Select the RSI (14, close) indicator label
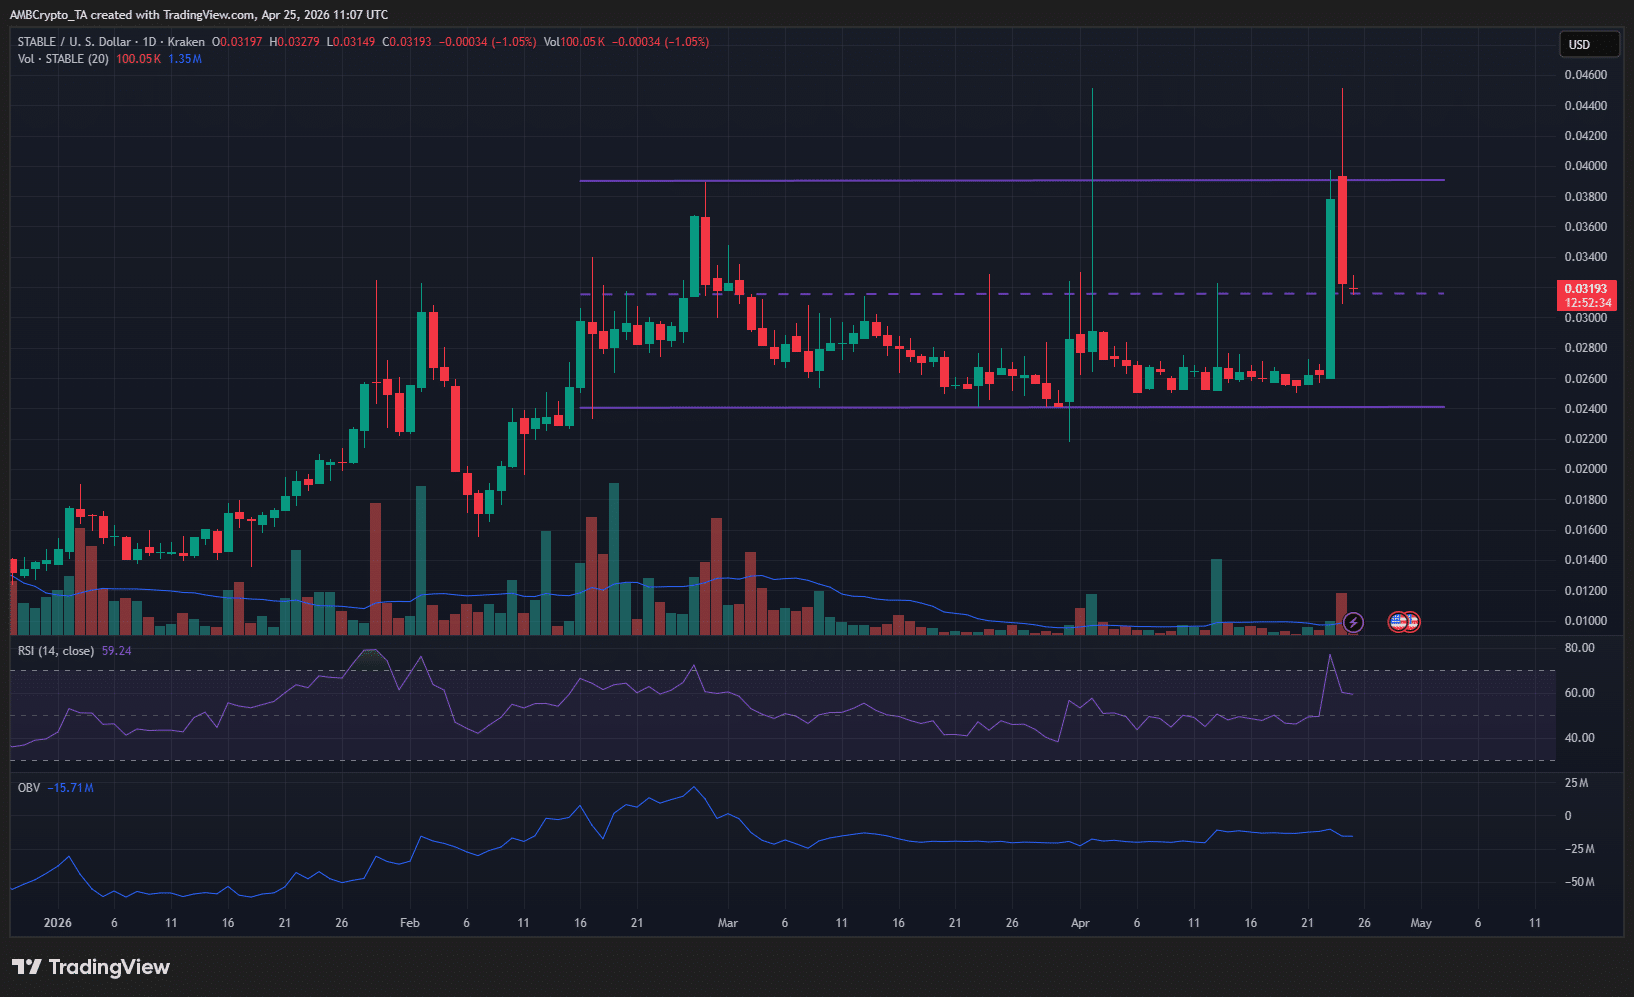 click(x=55, y=650)
